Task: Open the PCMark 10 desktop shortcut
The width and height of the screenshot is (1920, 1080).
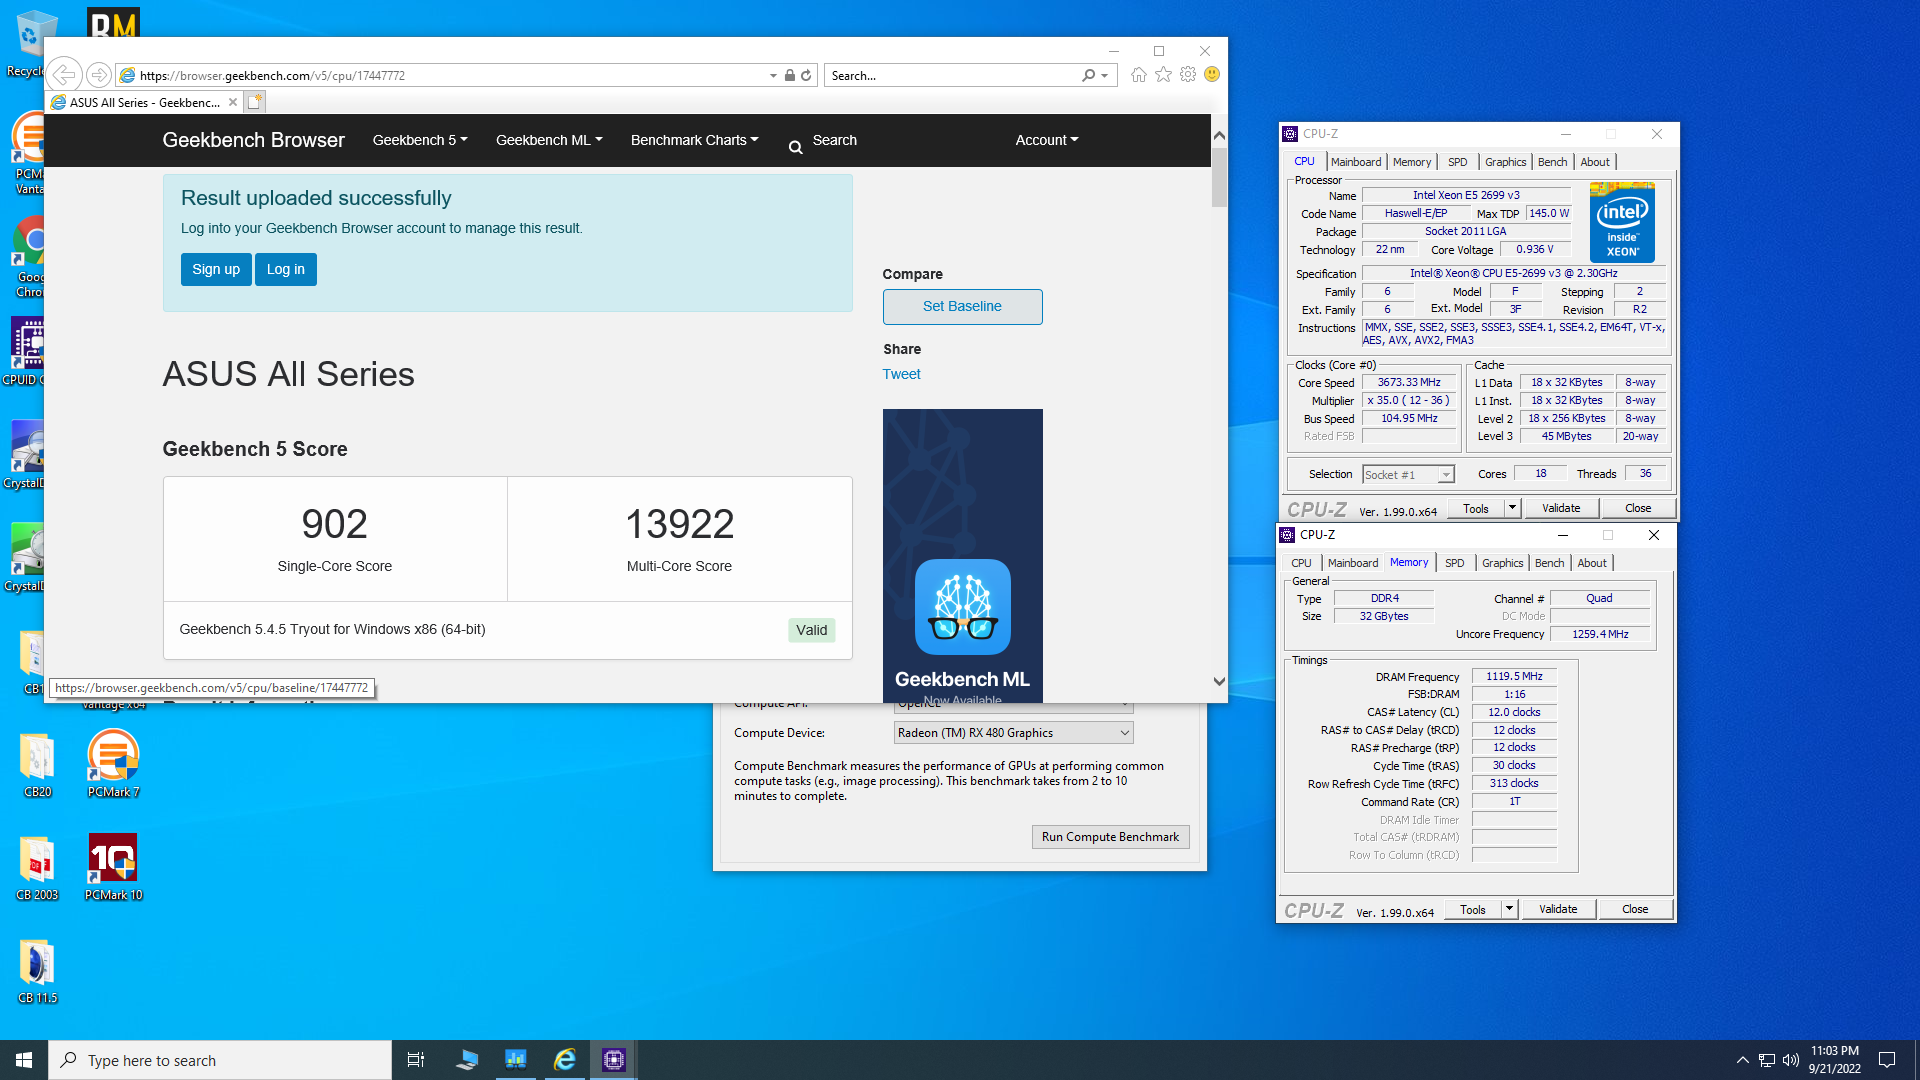Action: point(113,866)
